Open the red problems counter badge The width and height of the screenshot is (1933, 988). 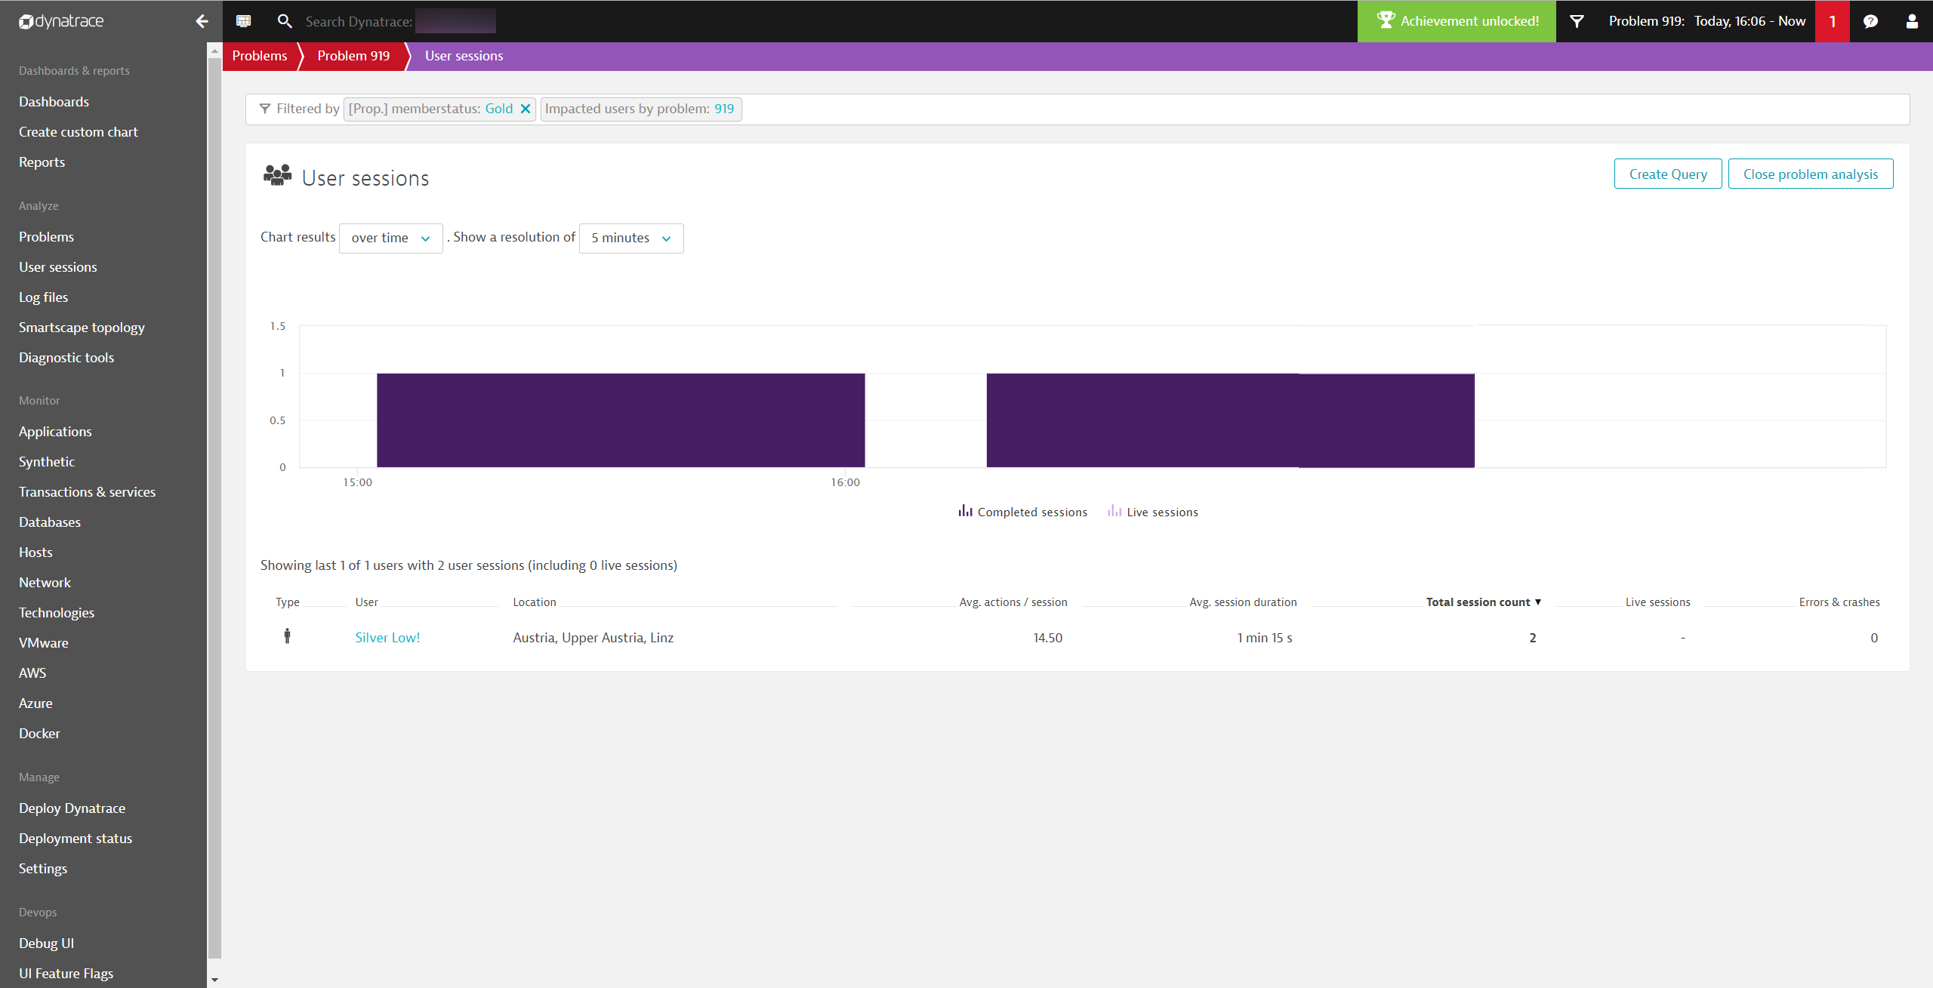click(x=1832, y=21)
